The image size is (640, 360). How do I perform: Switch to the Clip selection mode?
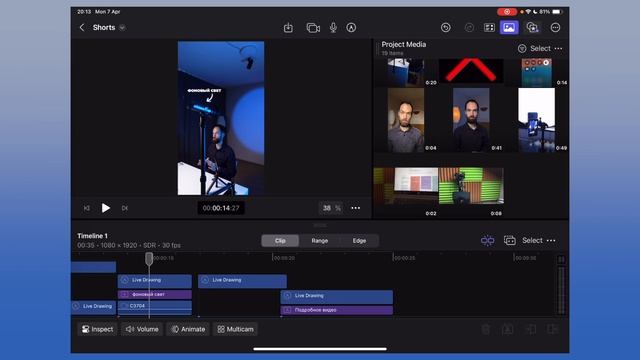pos(280,241)
